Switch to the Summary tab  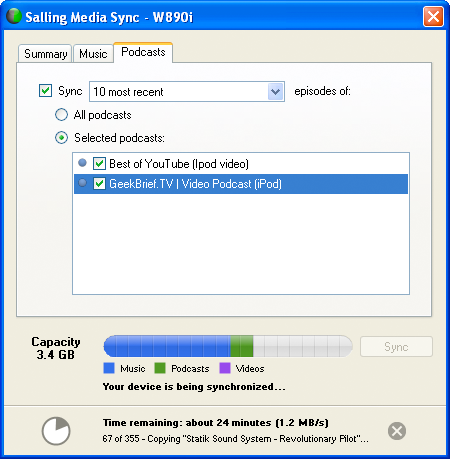(45, 53)
